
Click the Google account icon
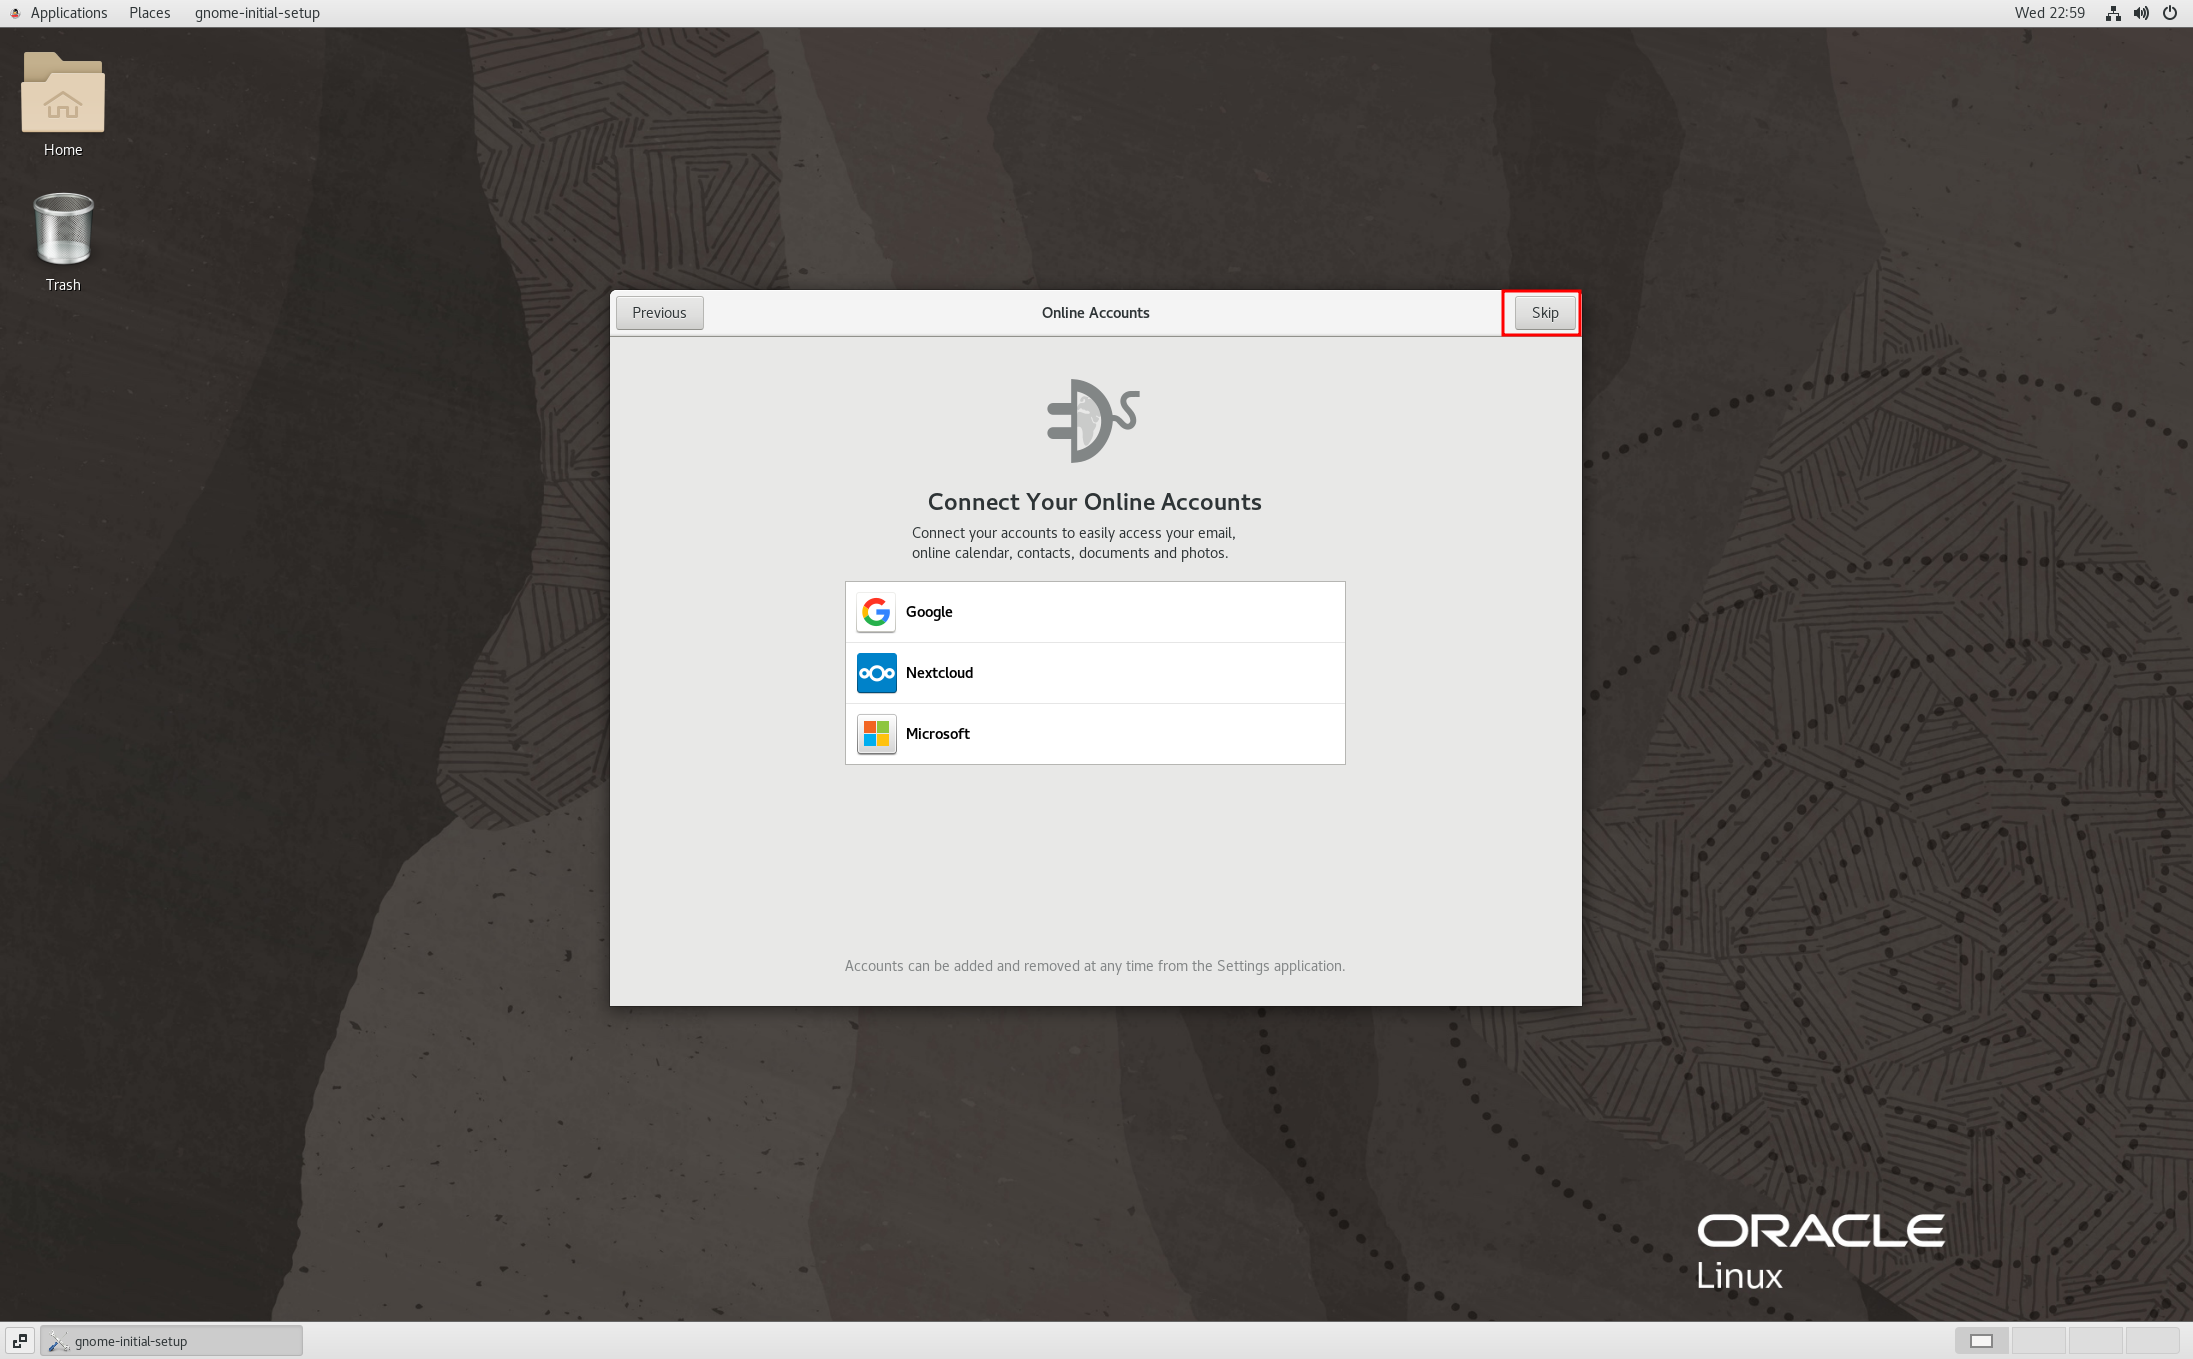coord(876,612)
